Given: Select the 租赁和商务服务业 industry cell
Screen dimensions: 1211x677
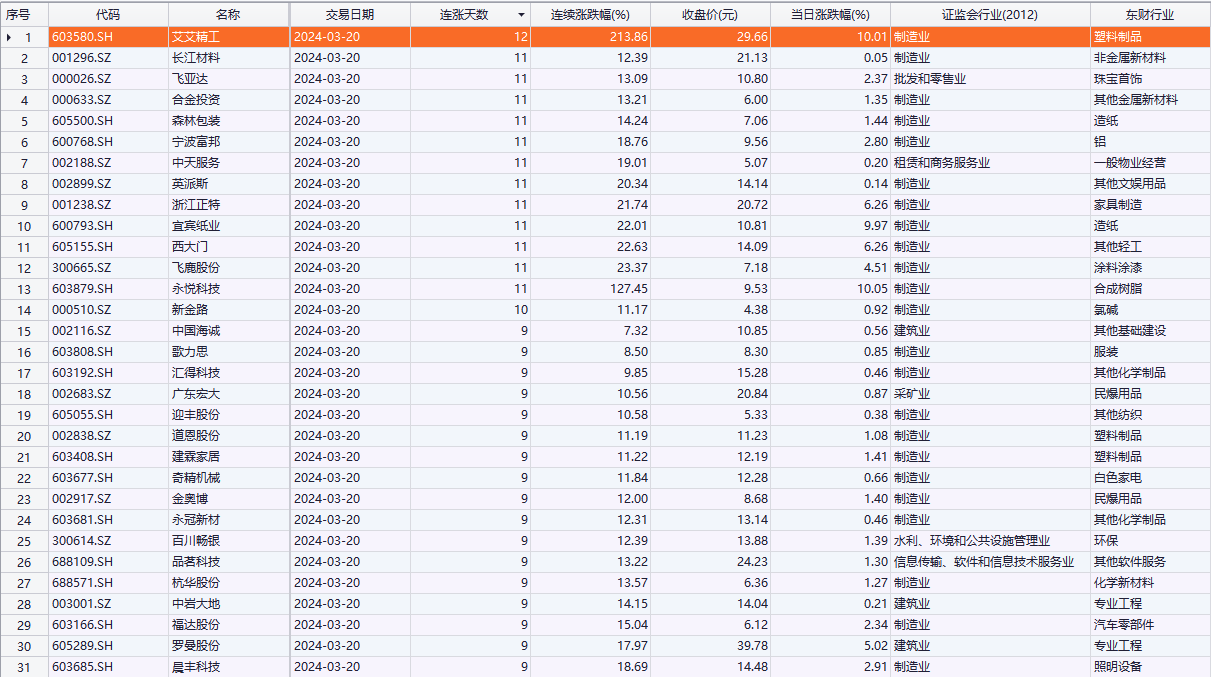Looking at the screenshot, I should [x=942, y=163].
